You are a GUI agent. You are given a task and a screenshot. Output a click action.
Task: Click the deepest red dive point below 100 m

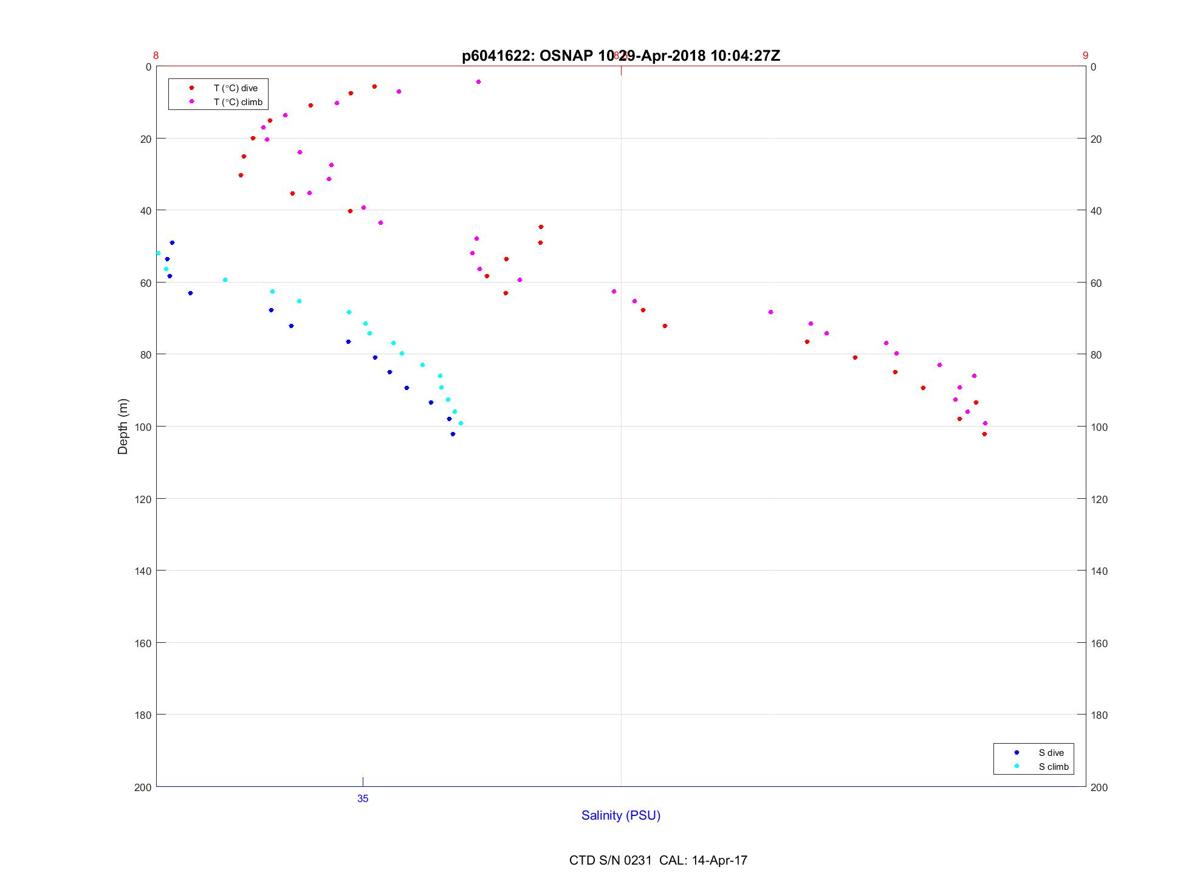984,434
